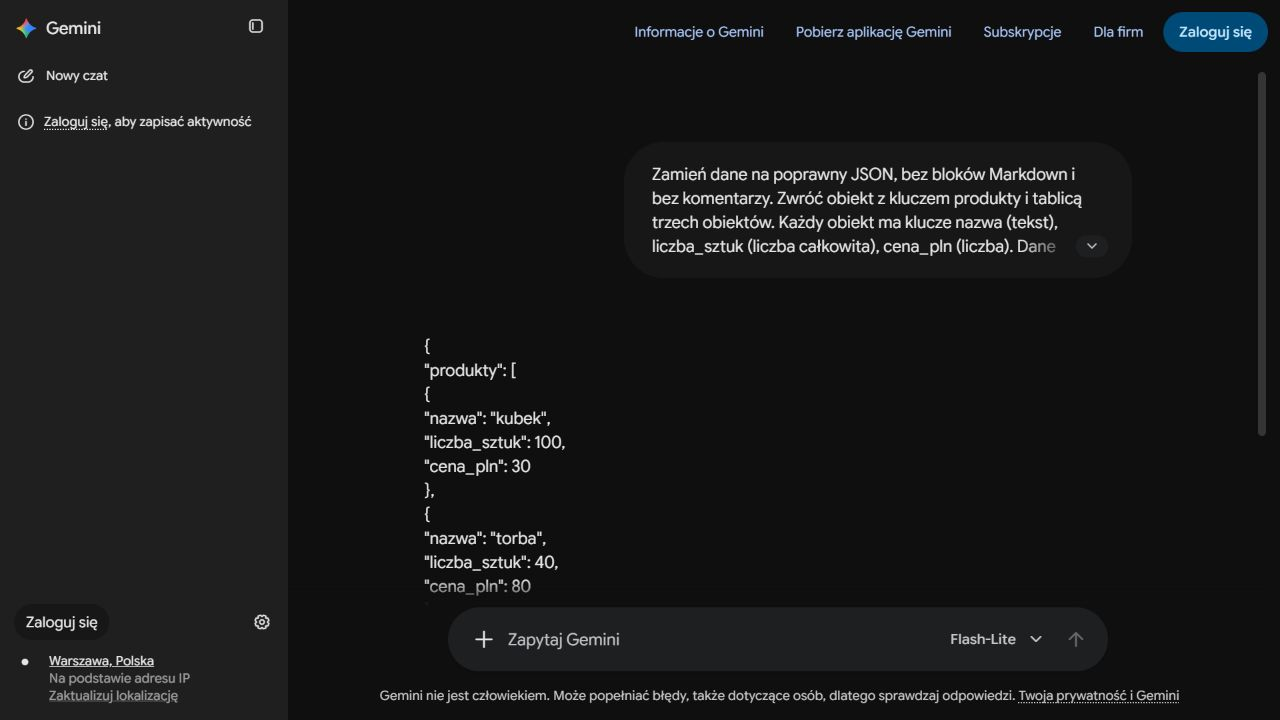The height and width of the screenshot is (720, 1280).
Task: Click the blue Zaloguj się button at top
Action: point(1215,32)
